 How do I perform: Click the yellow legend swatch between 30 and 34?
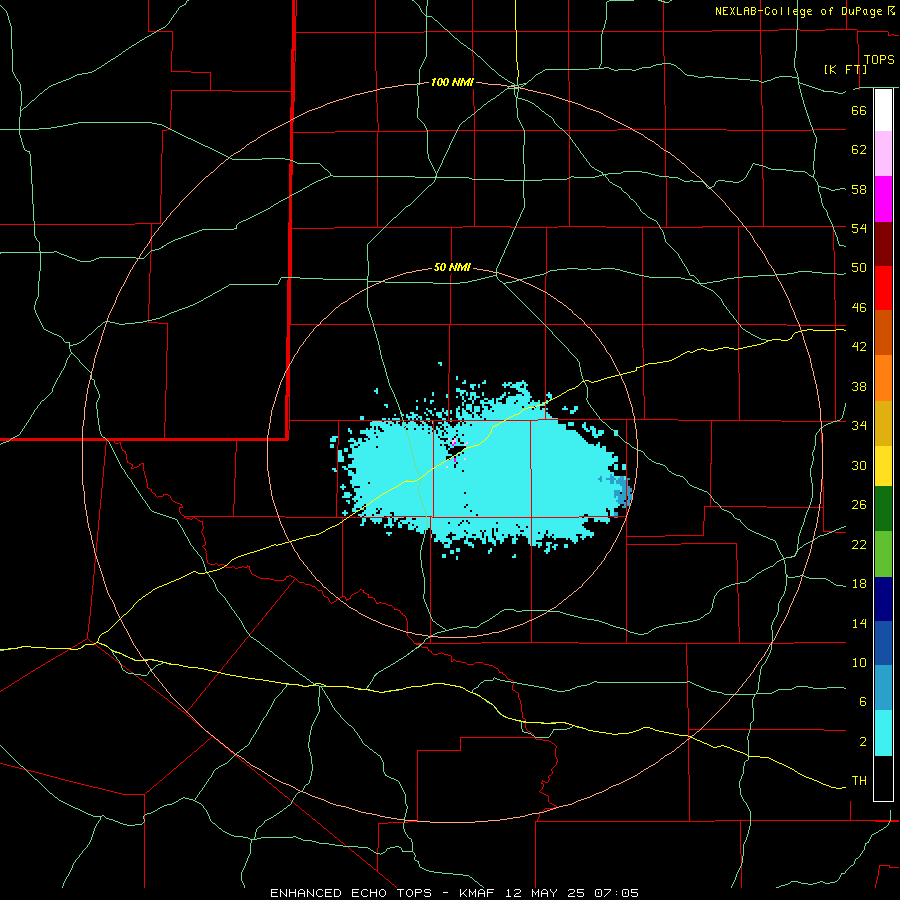point(883,466)
